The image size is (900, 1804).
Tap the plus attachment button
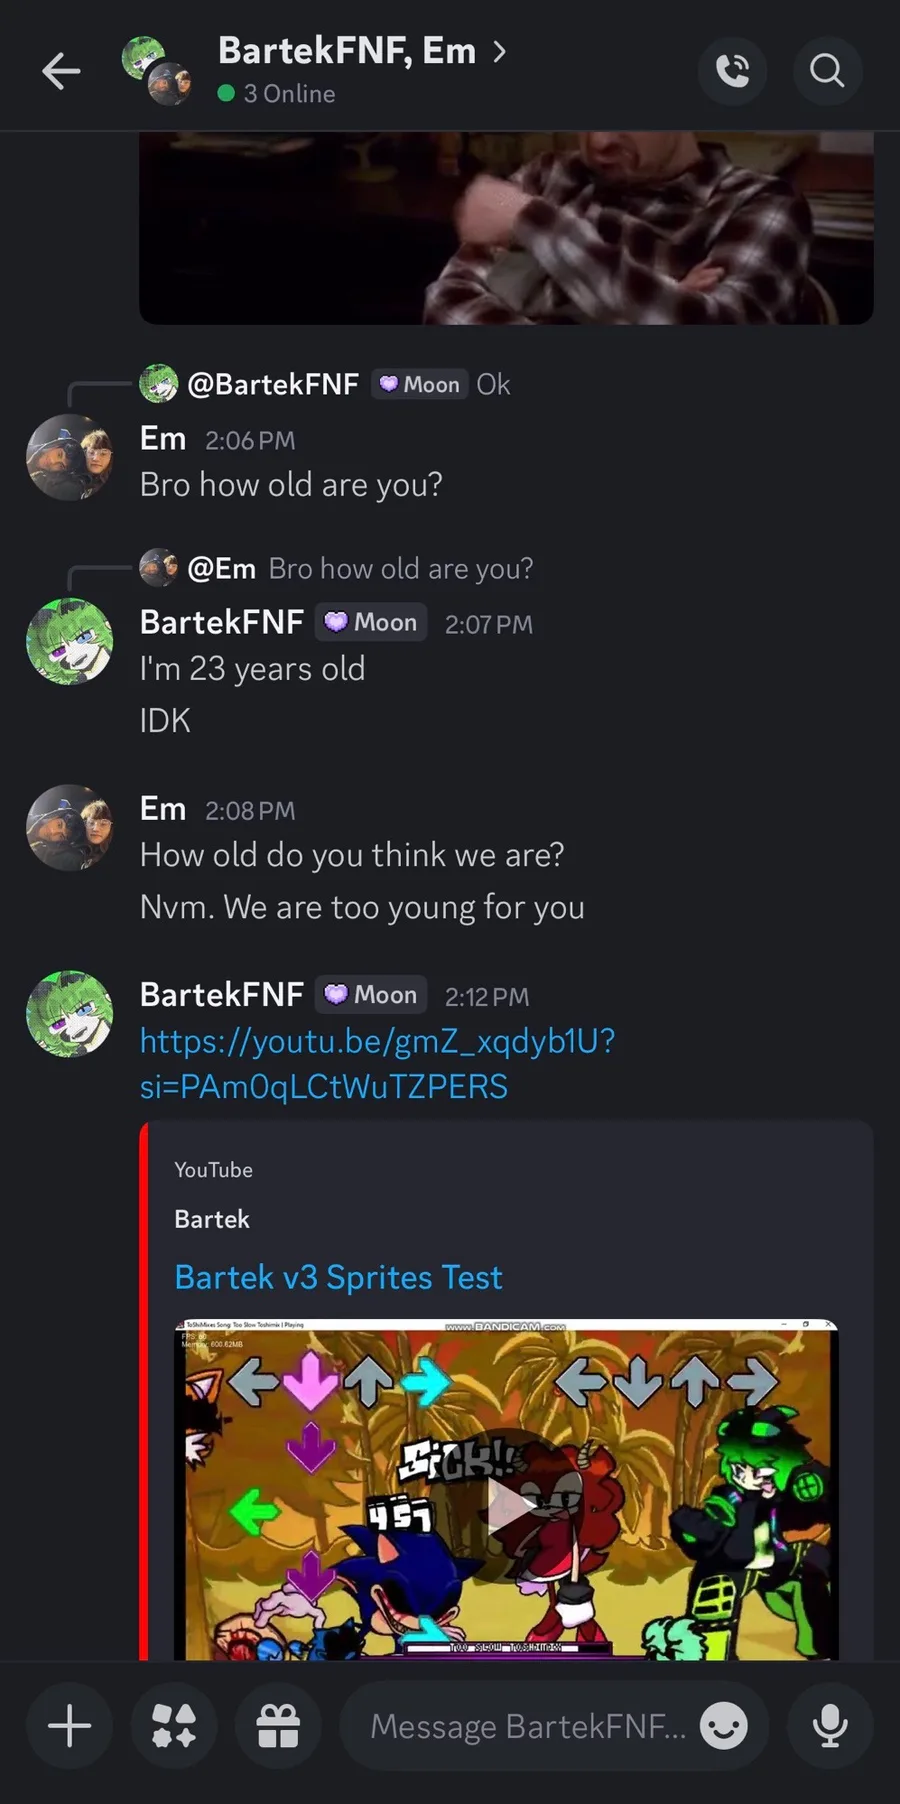coord(69,1725)
